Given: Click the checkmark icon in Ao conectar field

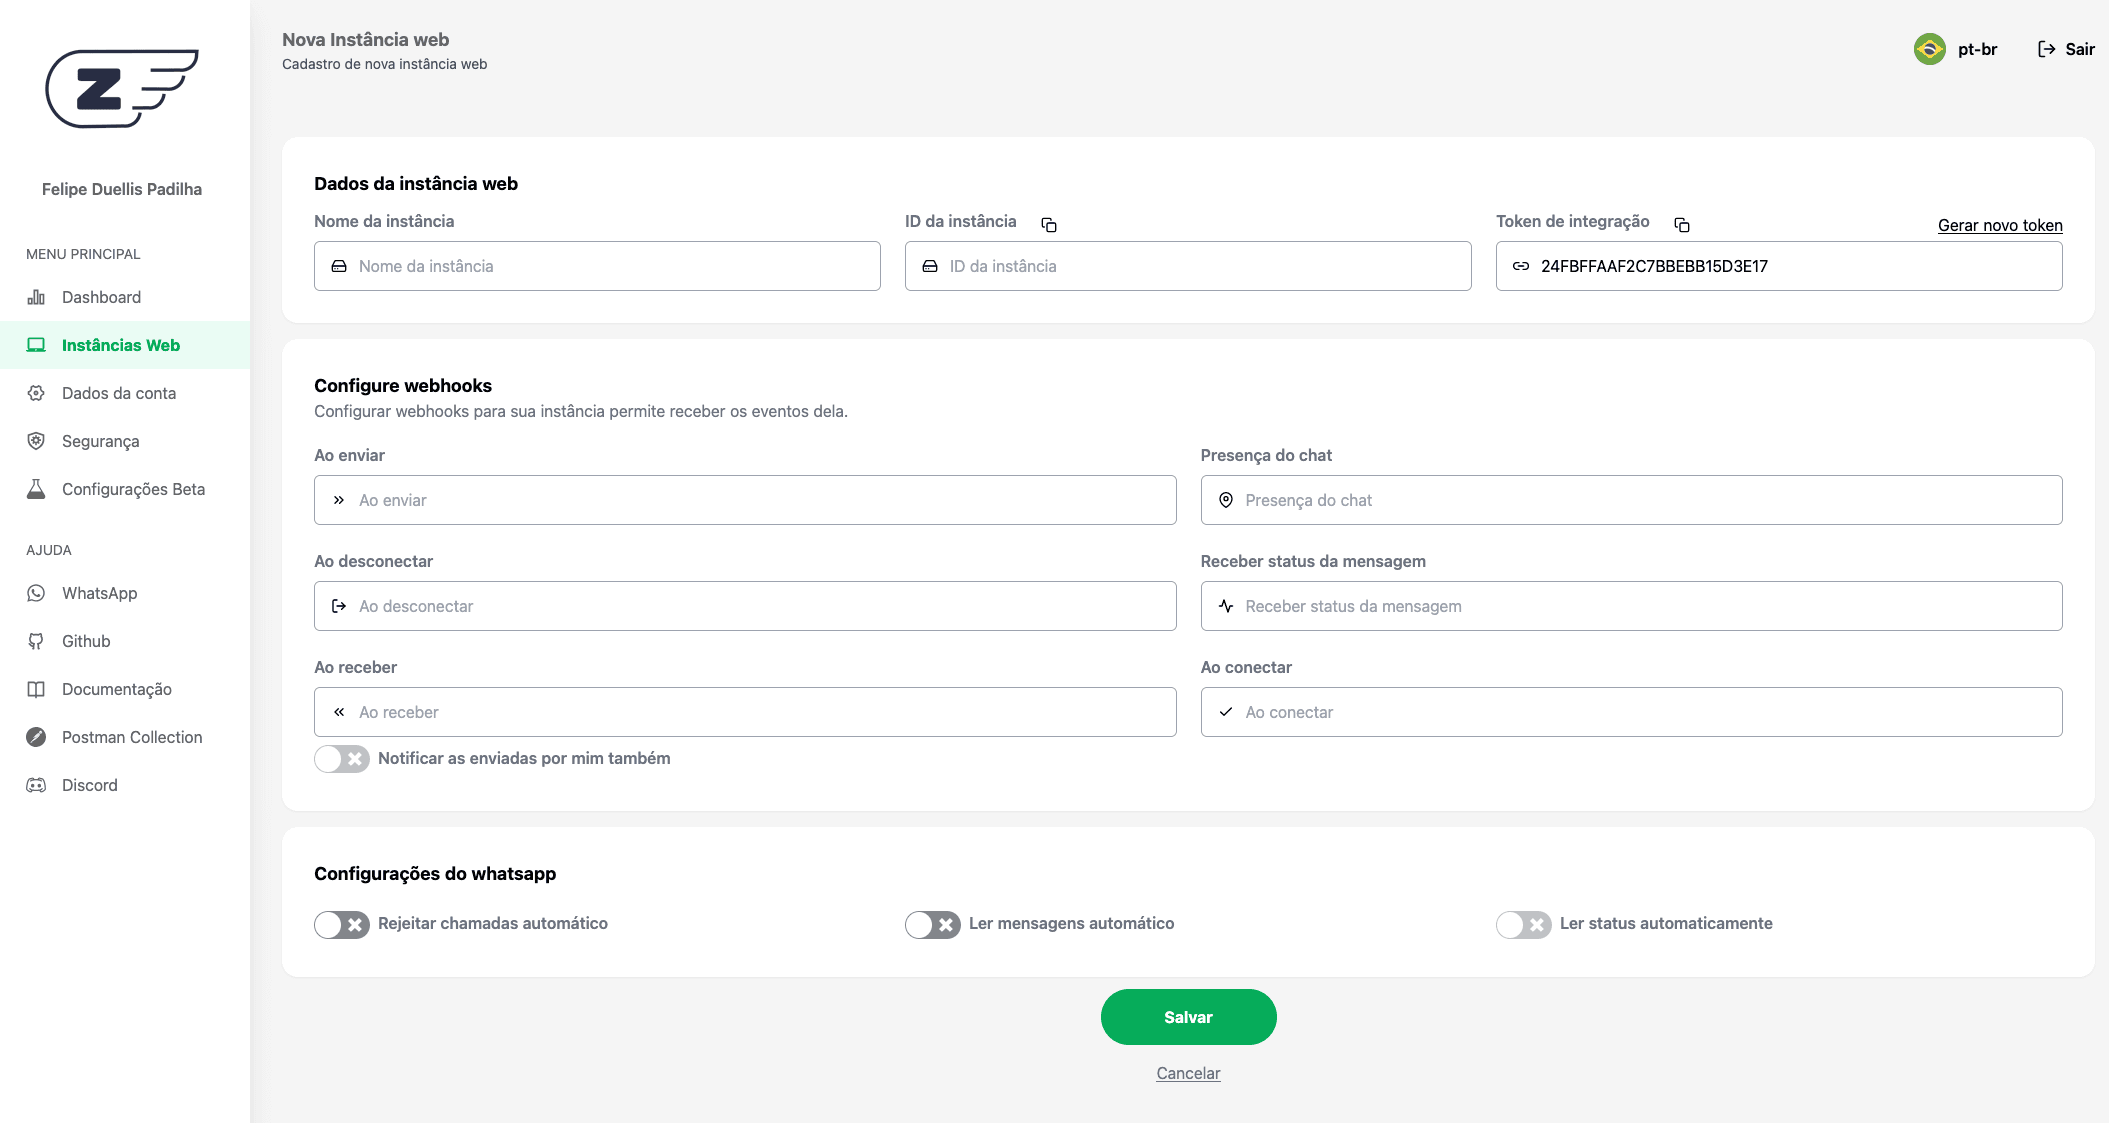Looking at the screenshot, I should 1226,712.
